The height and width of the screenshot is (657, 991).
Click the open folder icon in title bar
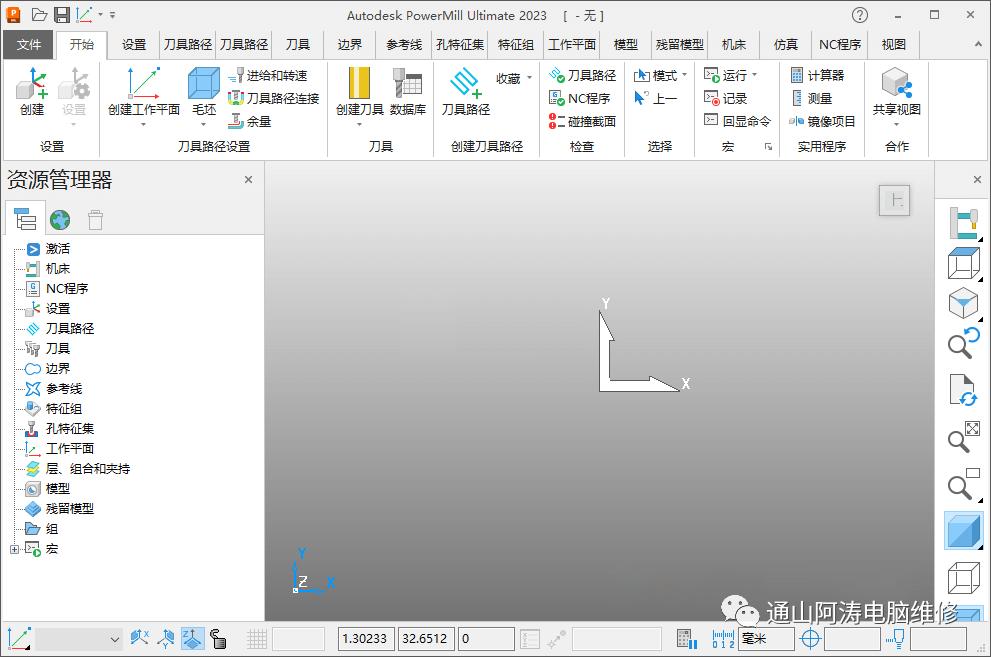pos(39,15)
